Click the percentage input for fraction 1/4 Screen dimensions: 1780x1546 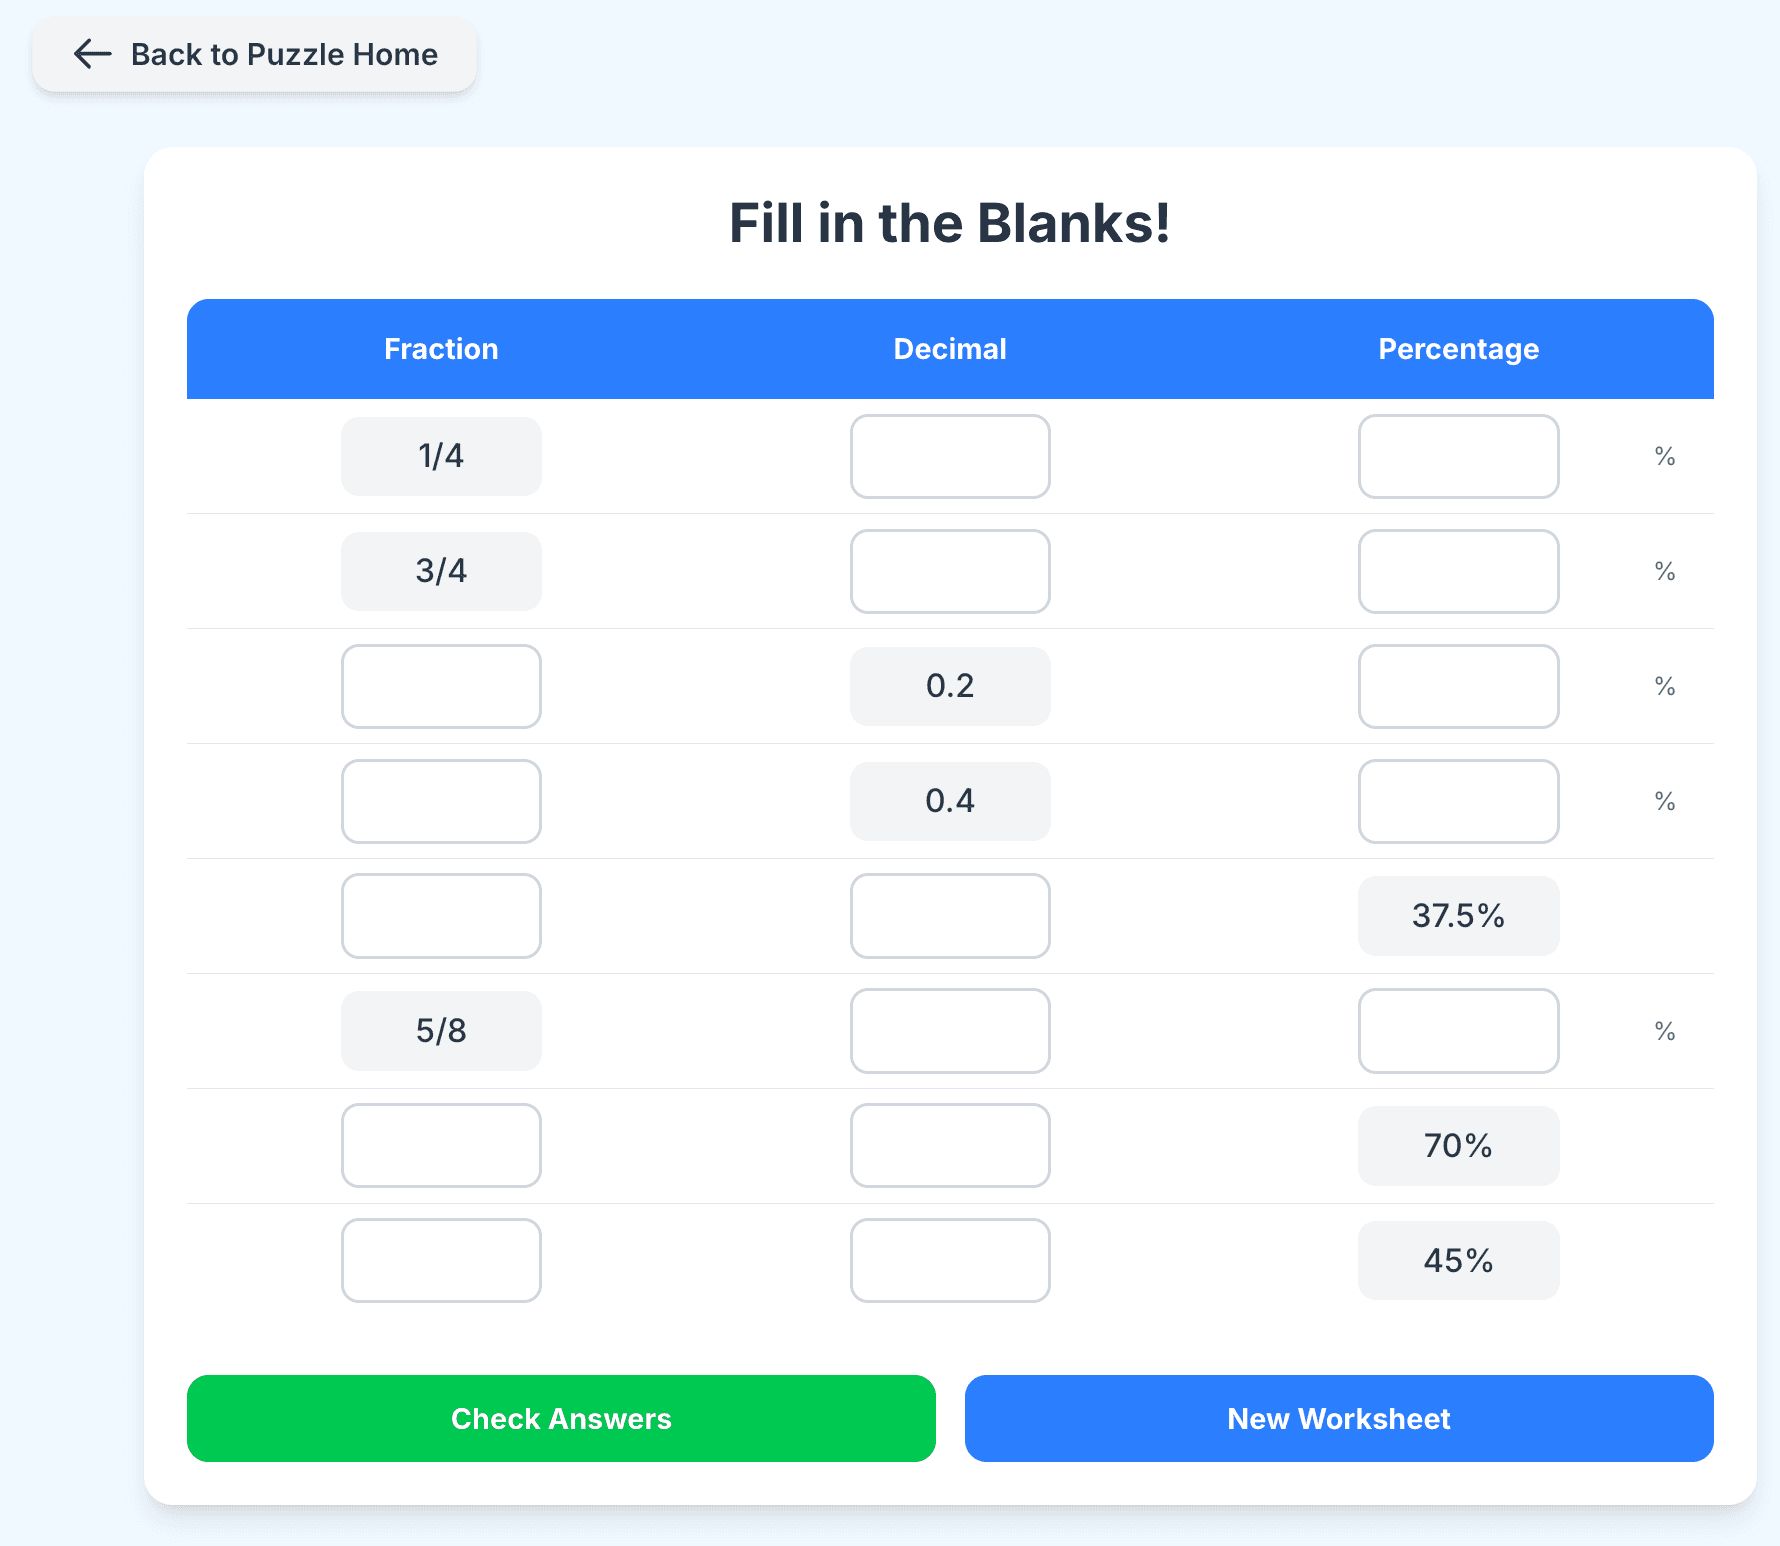click(x=1458, y=456)
